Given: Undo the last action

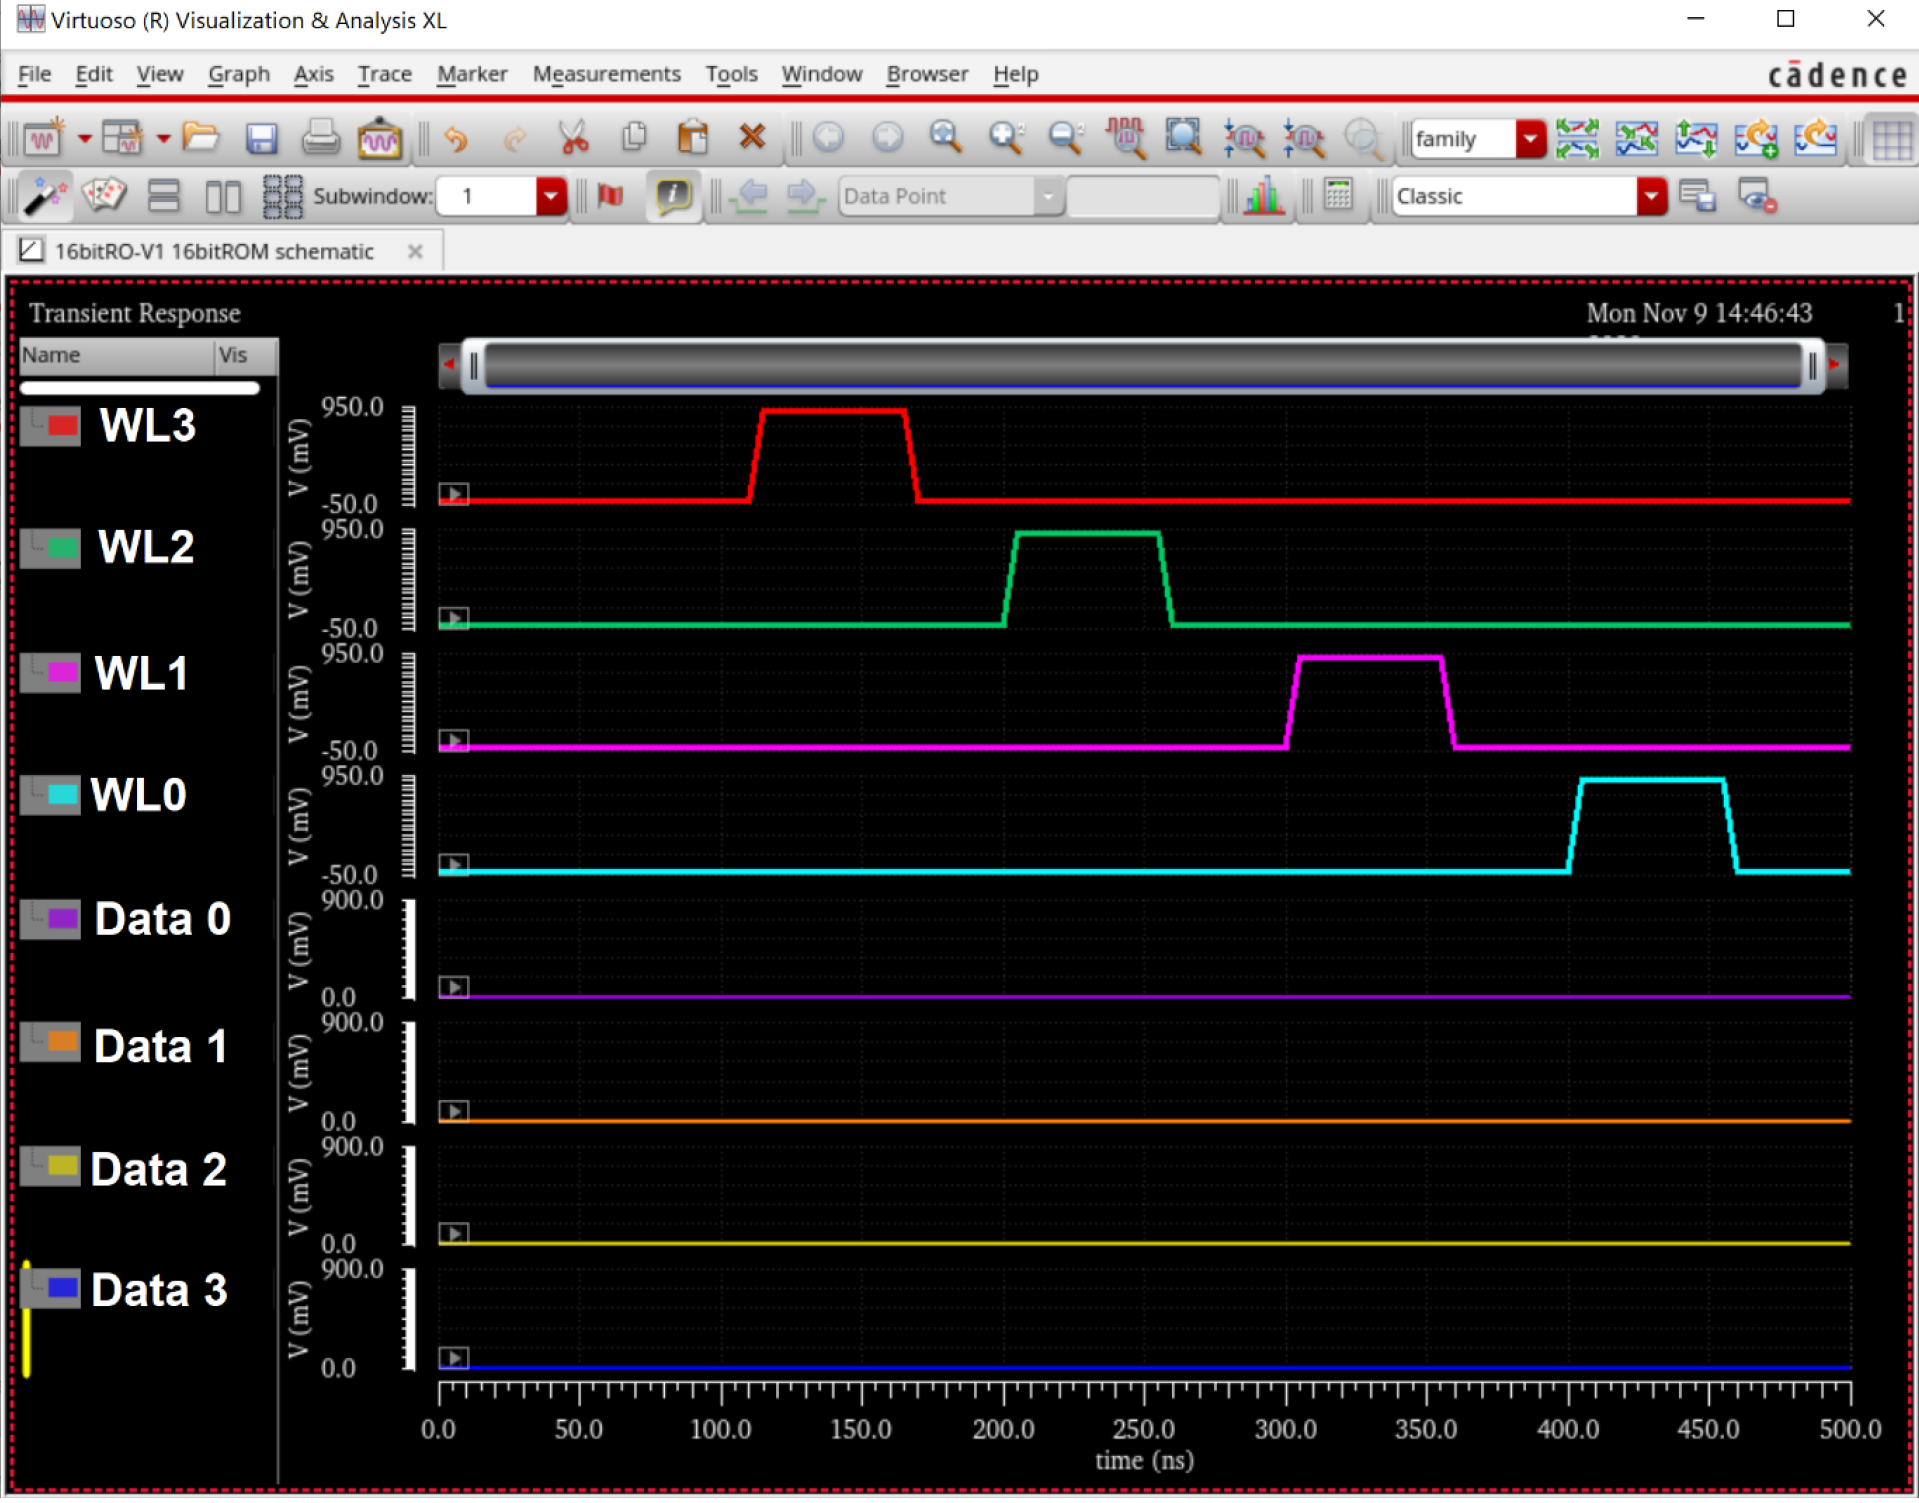Looking at the screenshot, I should 456,138.
